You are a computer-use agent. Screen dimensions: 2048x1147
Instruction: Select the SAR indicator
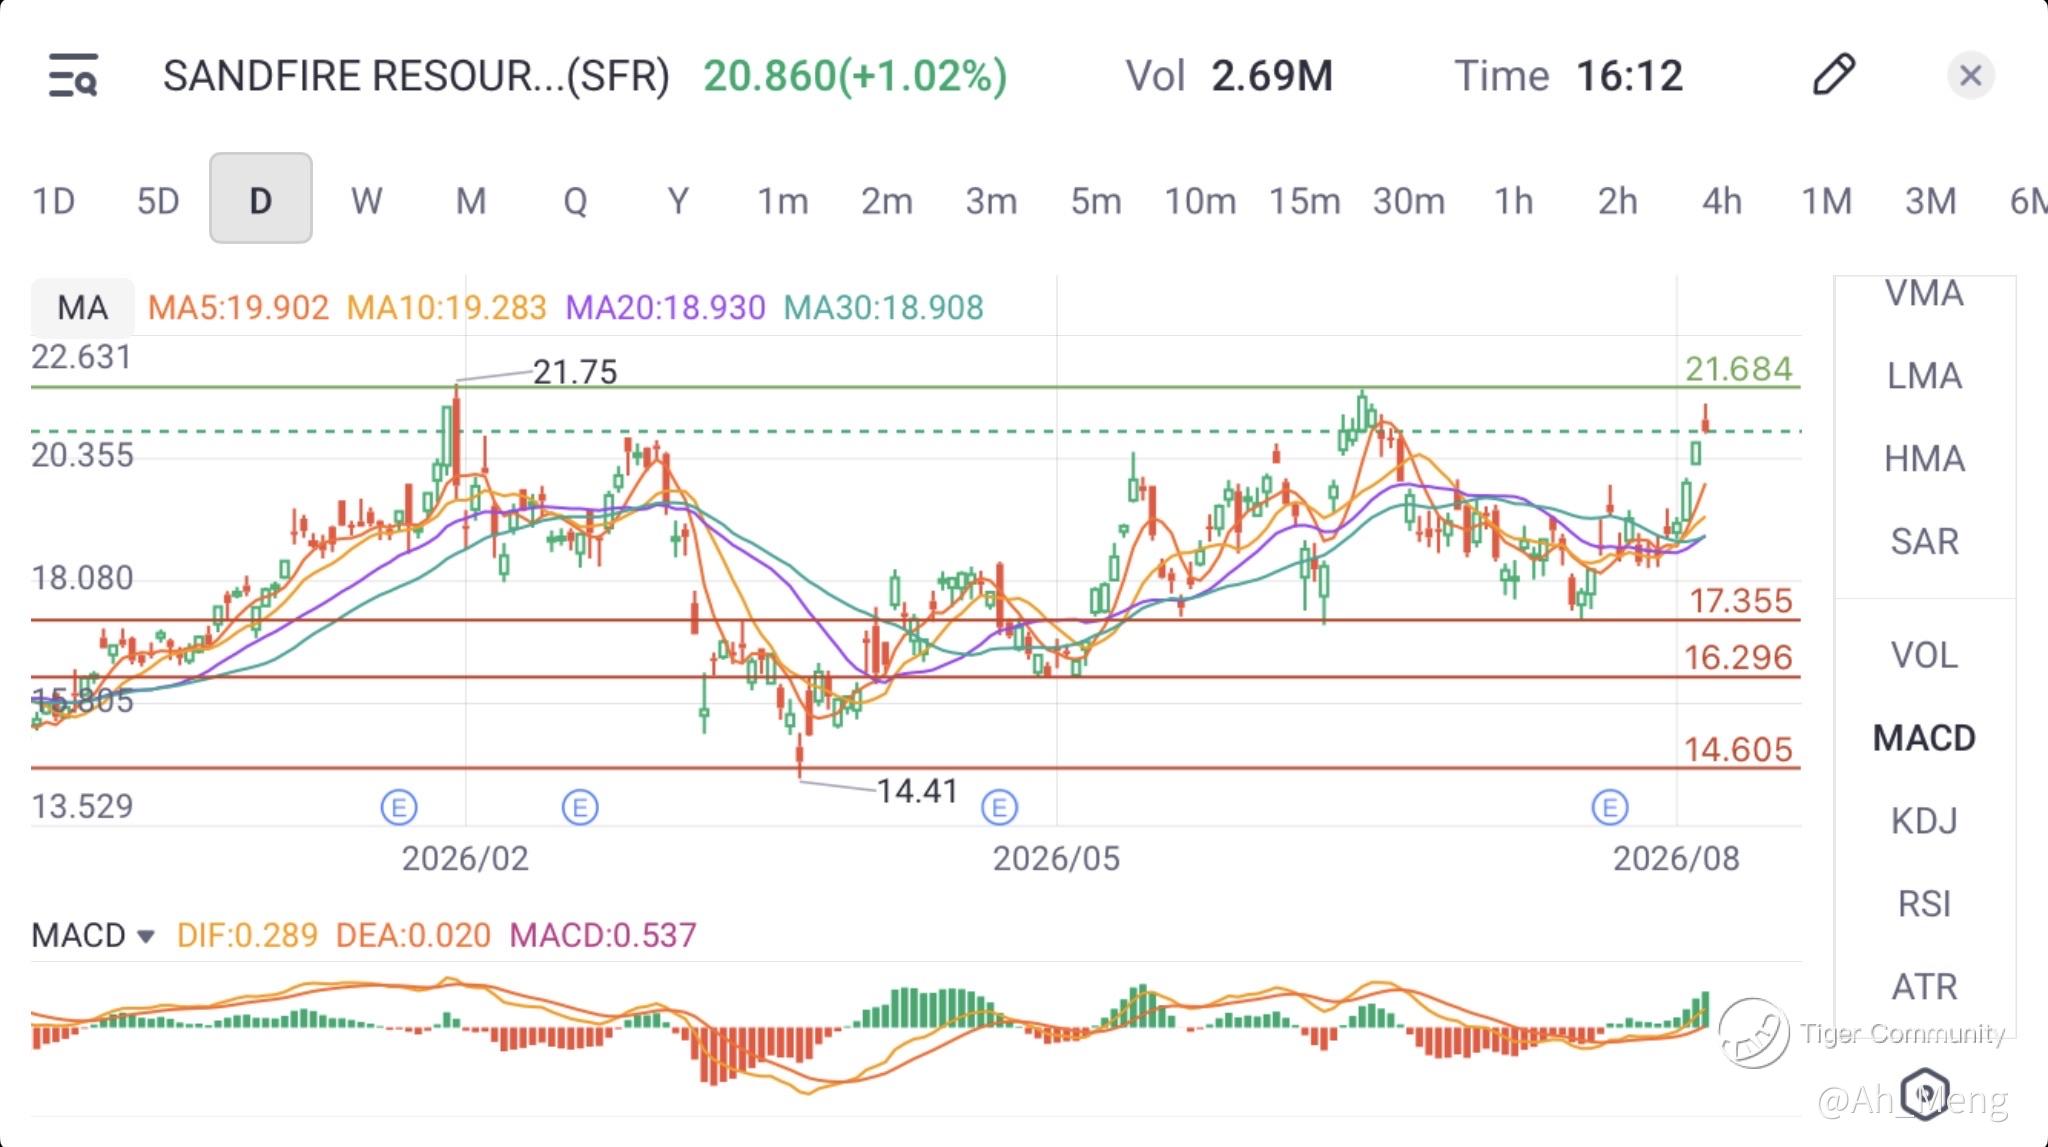(1924, 542)
